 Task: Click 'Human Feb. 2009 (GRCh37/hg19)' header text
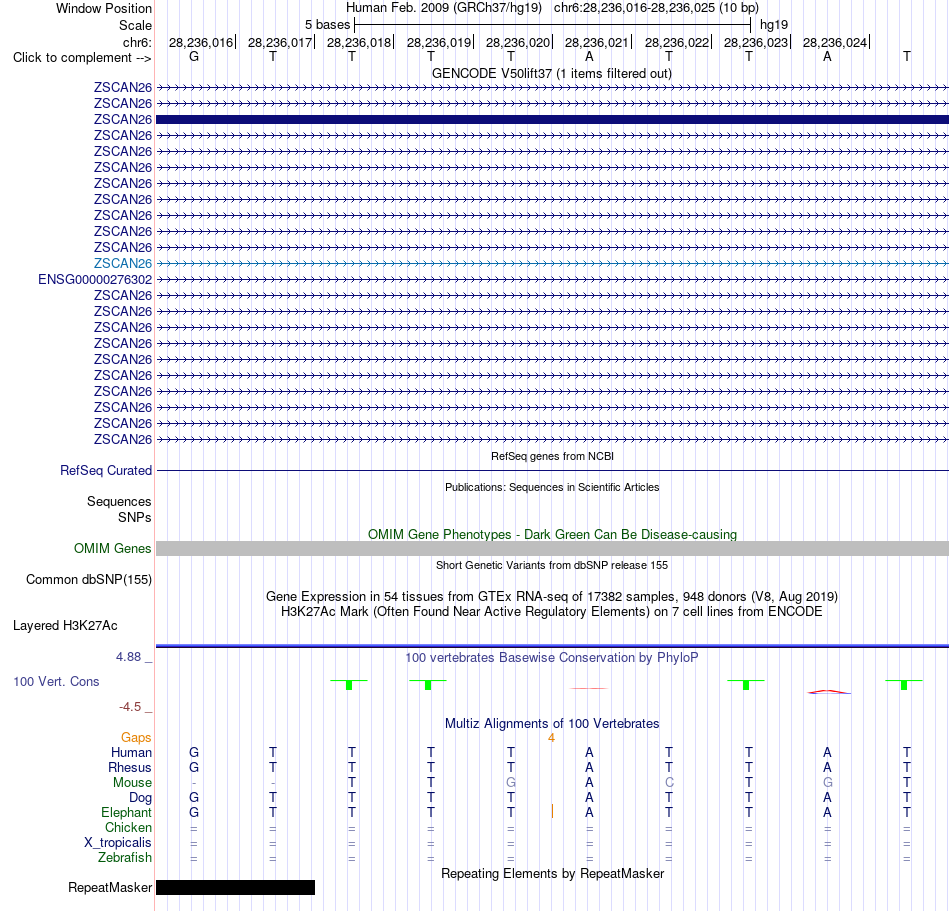[443, 8]
